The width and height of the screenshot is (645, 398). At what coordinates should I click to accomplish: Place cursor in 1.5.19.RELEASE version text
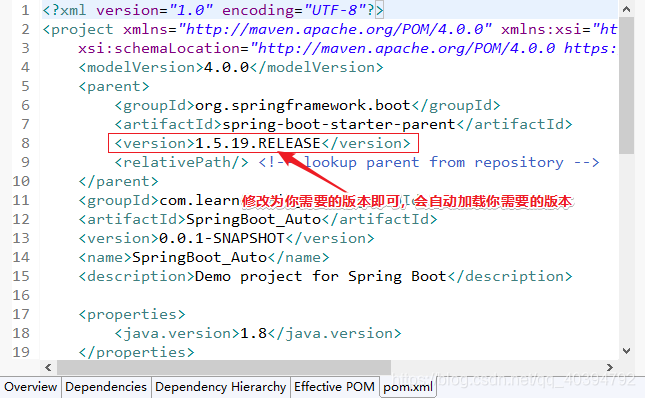click(258, 143)
